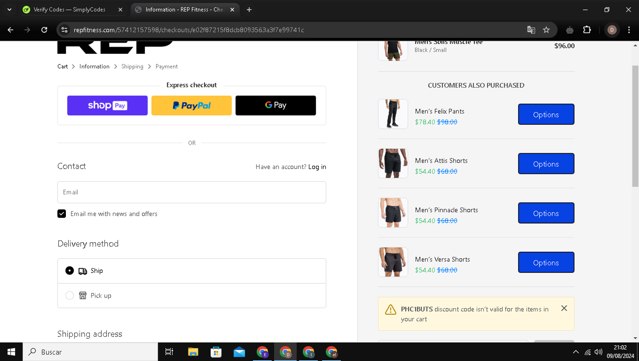Click the Pick up store icon
639x361 pixels.
point(83,295)
